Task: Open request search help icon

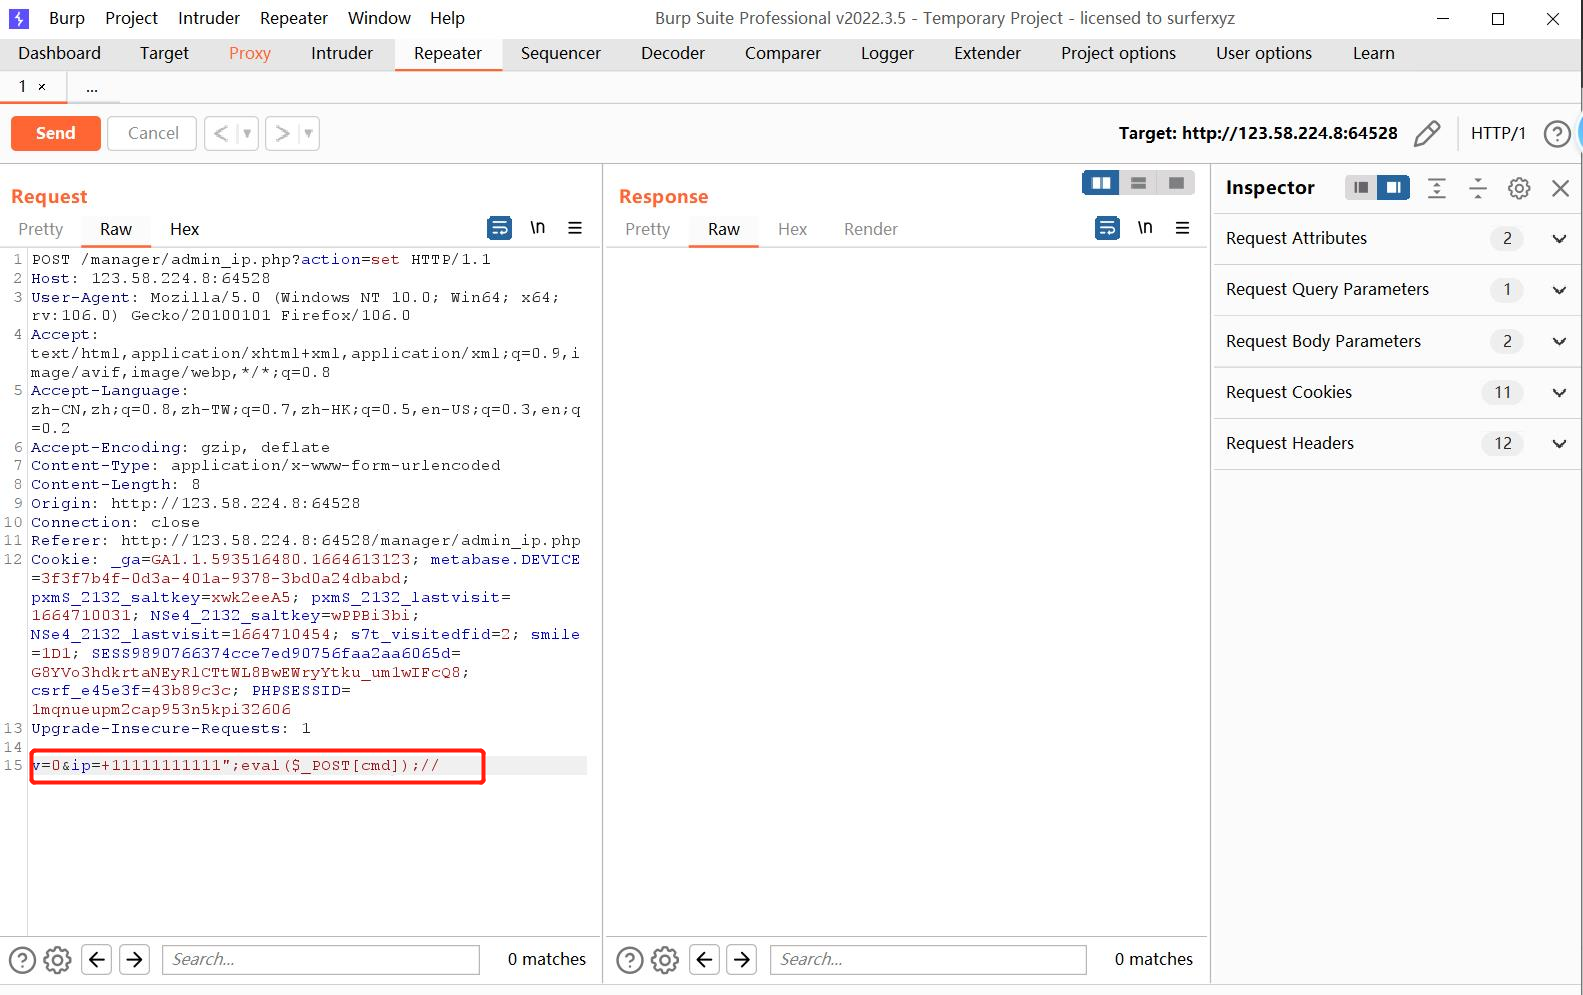Action: pos(22,960)
